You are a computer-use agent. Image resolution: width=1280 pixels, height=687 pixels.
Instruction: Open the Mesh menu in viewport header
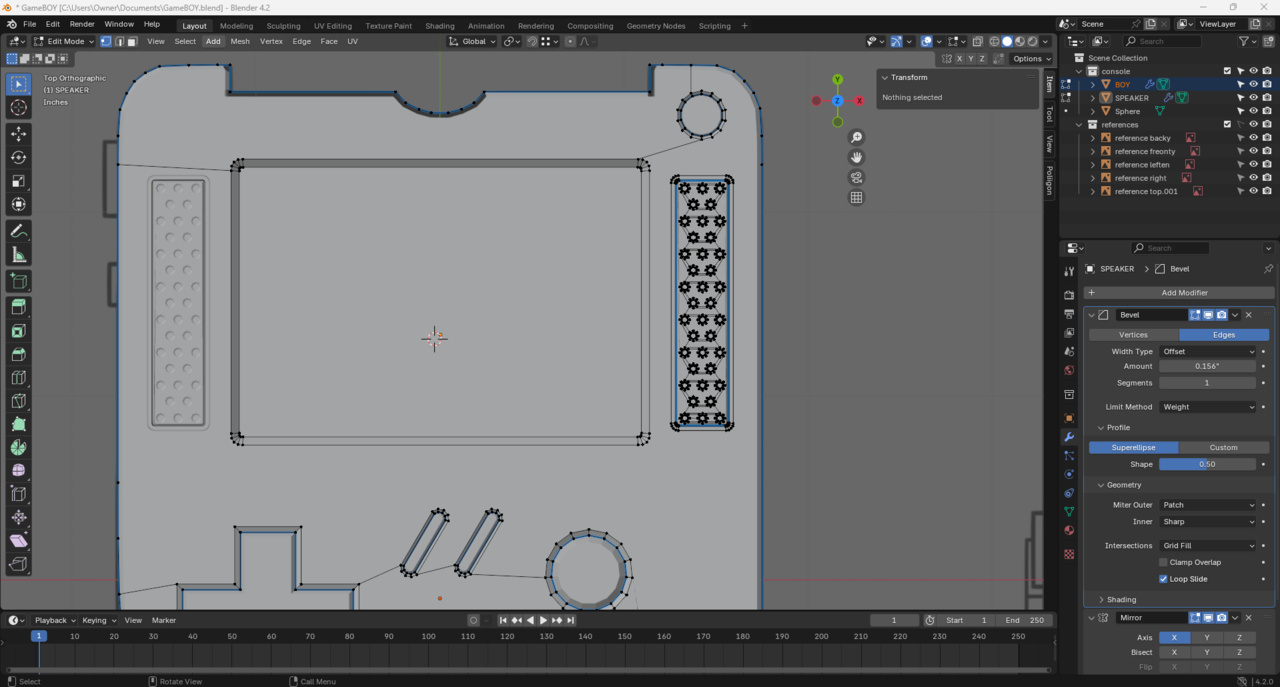pos(240,42)
